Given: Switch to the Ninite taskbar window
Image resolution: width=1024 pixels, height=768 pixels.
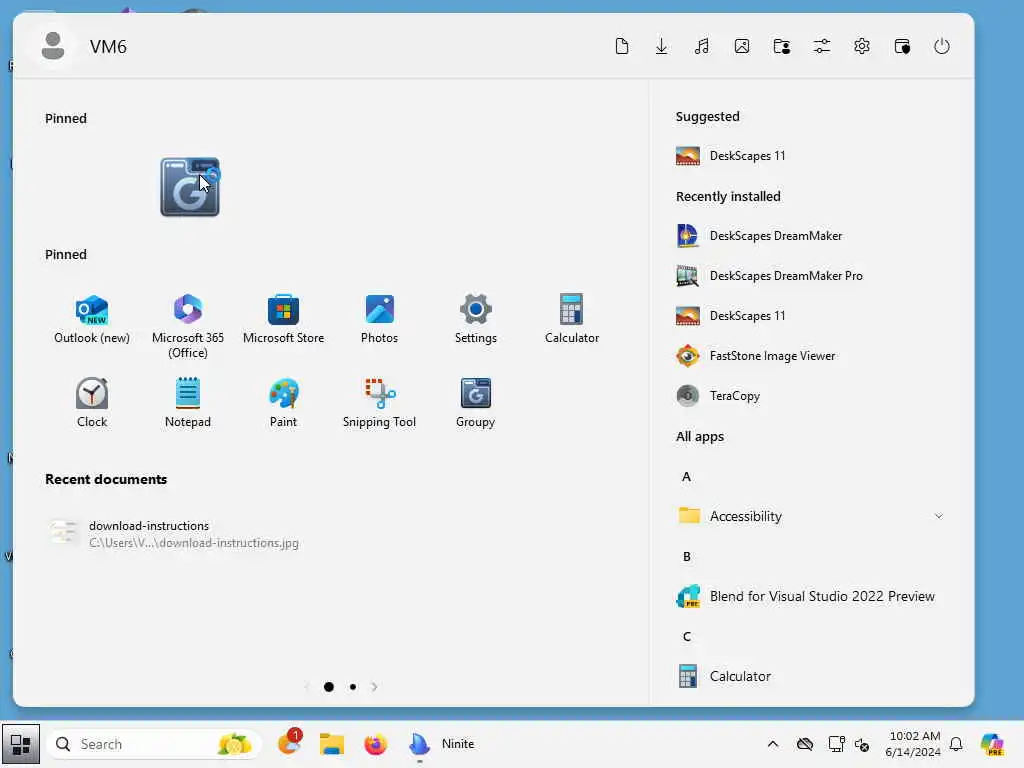Looking at the screenshot, I should click(x=441, y=744).
